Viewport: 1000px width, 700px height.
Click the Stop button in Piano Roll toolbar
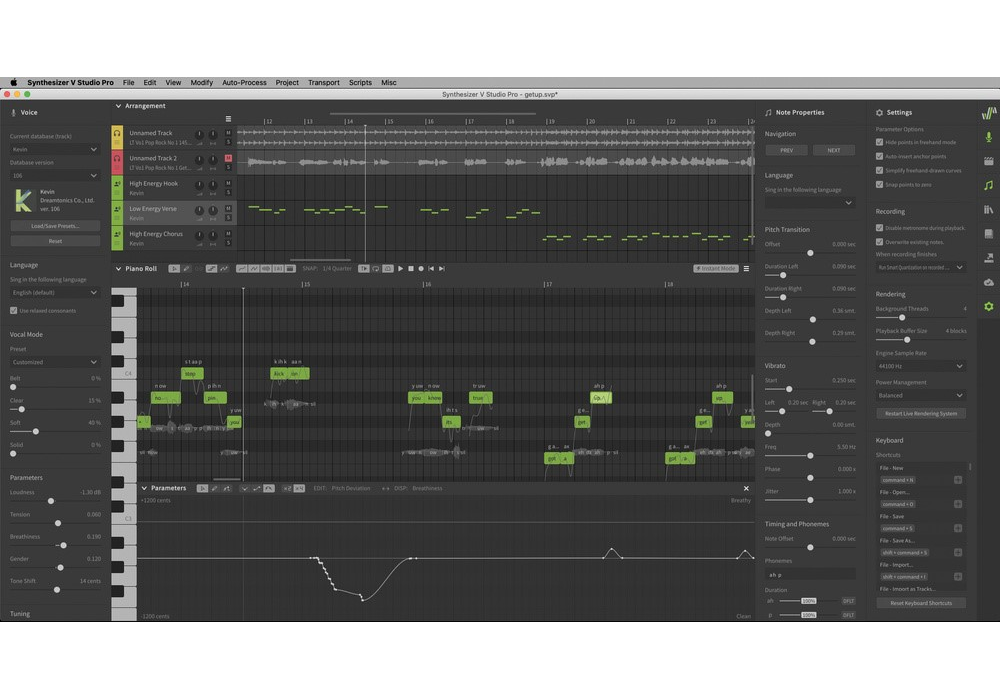411,268
